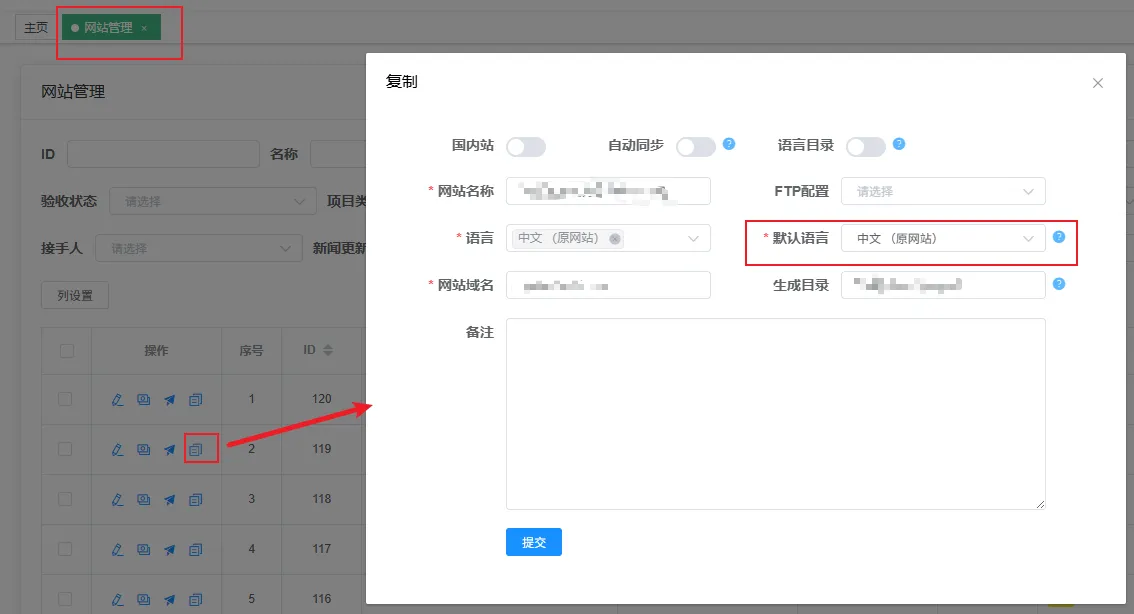The image size is (1134, 614).
Task: Click the 提交 button
Action: (x=534, y=542)
